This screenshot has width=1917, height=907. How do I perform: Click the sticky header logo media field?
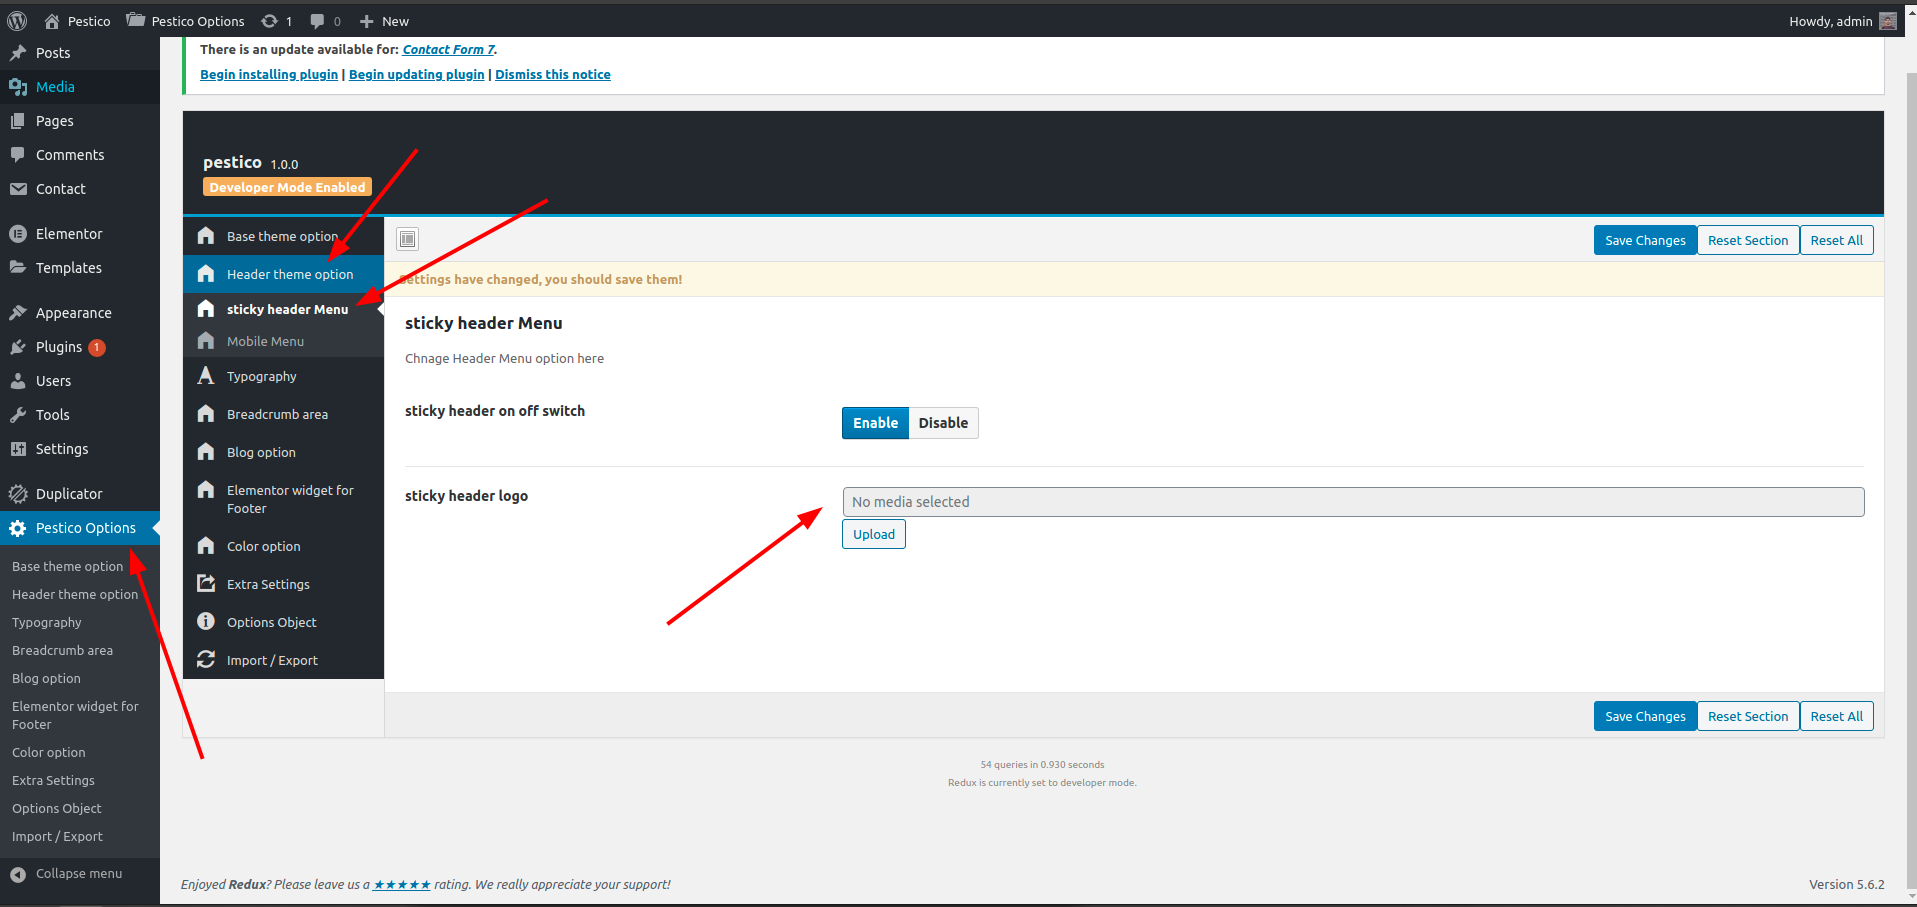point(1353,502)
